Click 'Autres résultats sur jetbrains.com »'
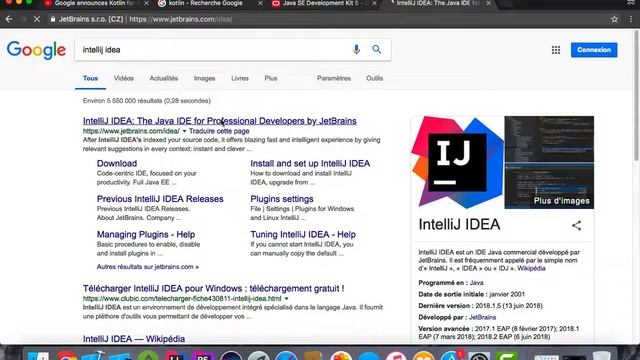Screen dimensions: 640x360 tap(148, 267)
